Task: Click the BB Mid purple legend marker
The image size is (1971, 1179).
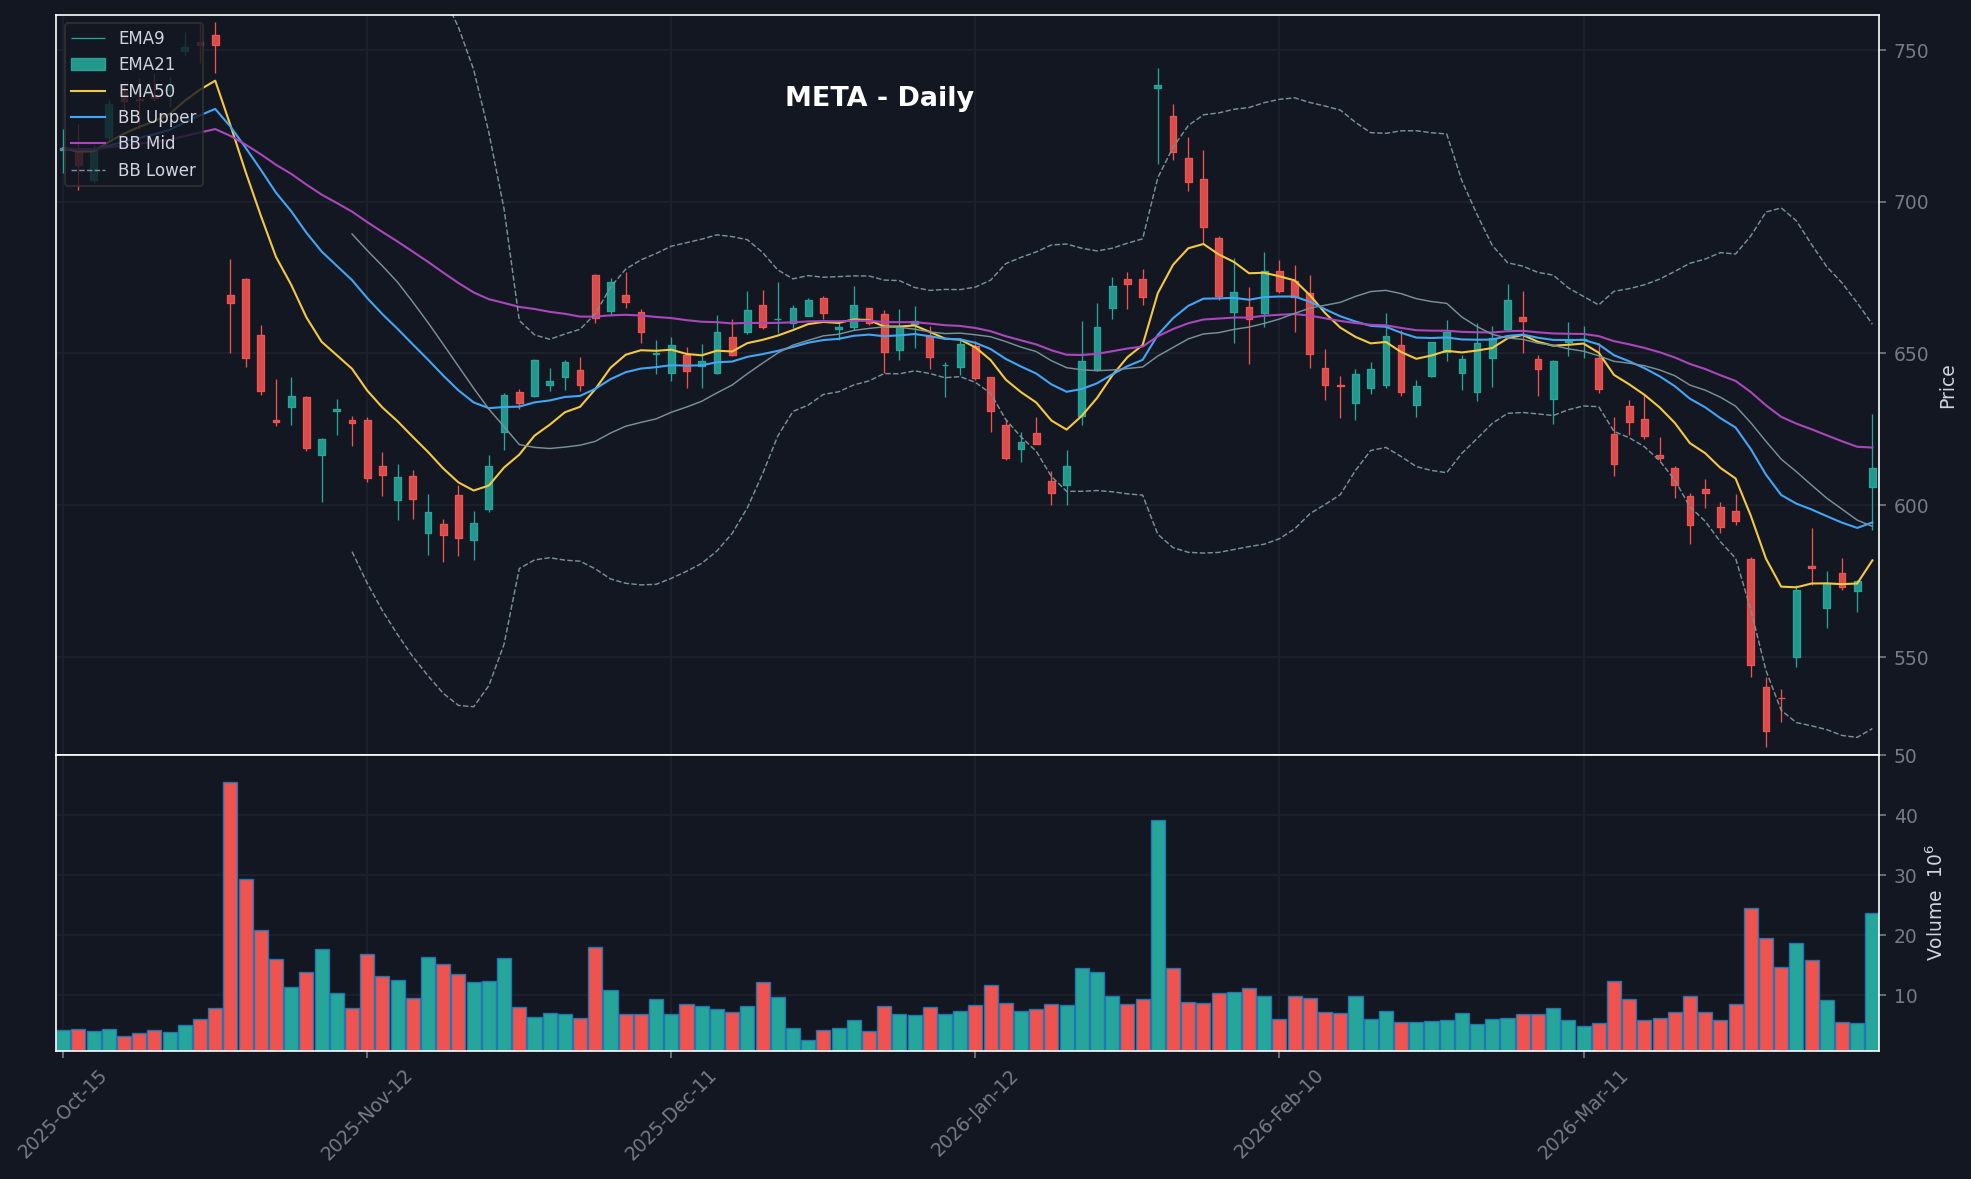Action: pos(88,143)
